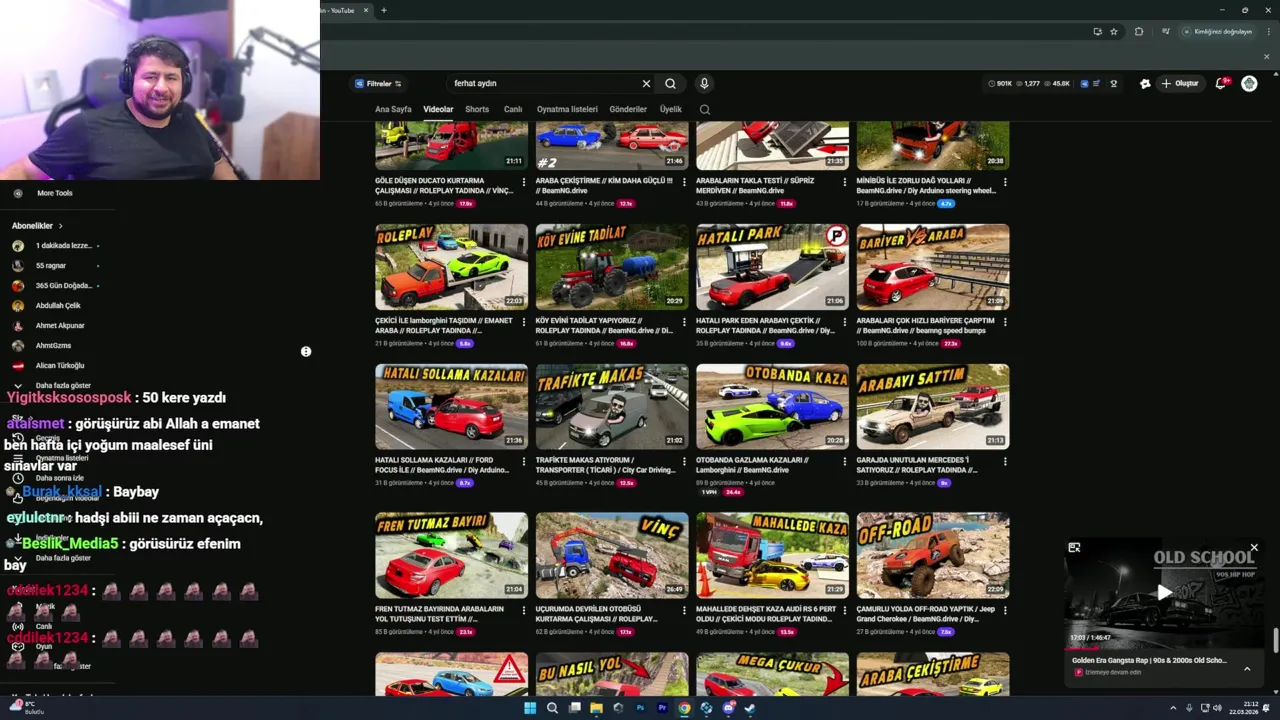The image size is (1280, 720).
Task: Open the 'More Tools' sidebar item
Action: point(54,193)
